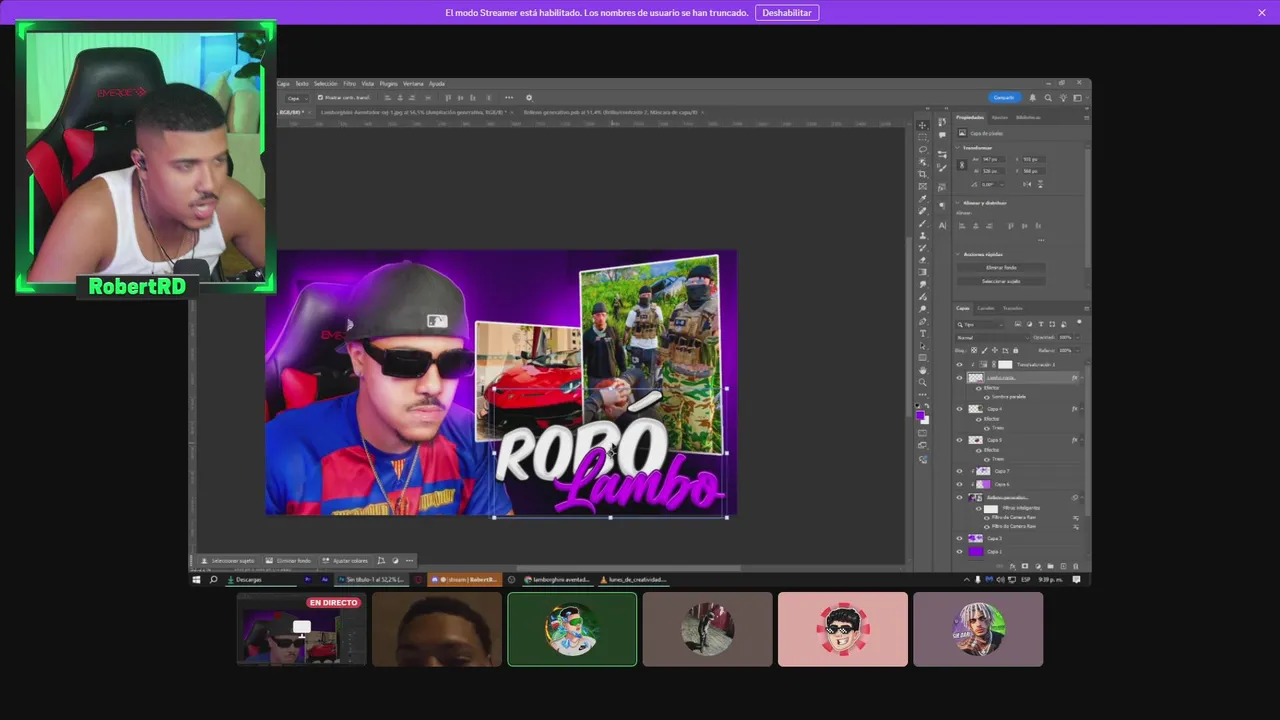
Task: Click the Capa 1 purple layer thumbnail
Action: click(976, 551)
